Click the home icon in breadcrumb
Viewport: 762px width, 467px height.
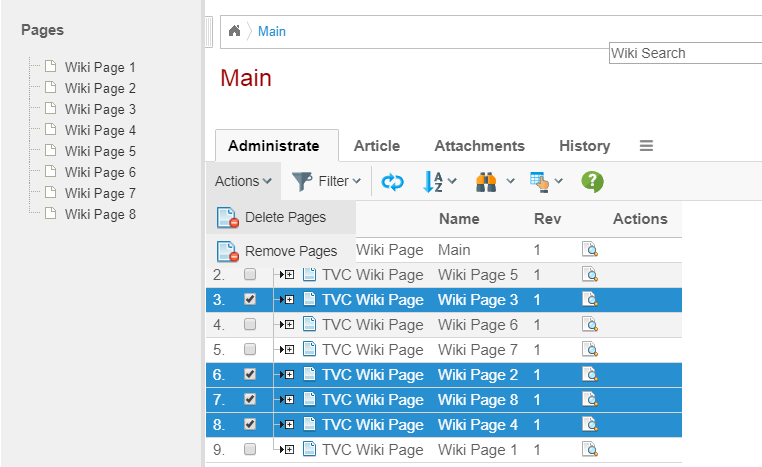[234, 31]
